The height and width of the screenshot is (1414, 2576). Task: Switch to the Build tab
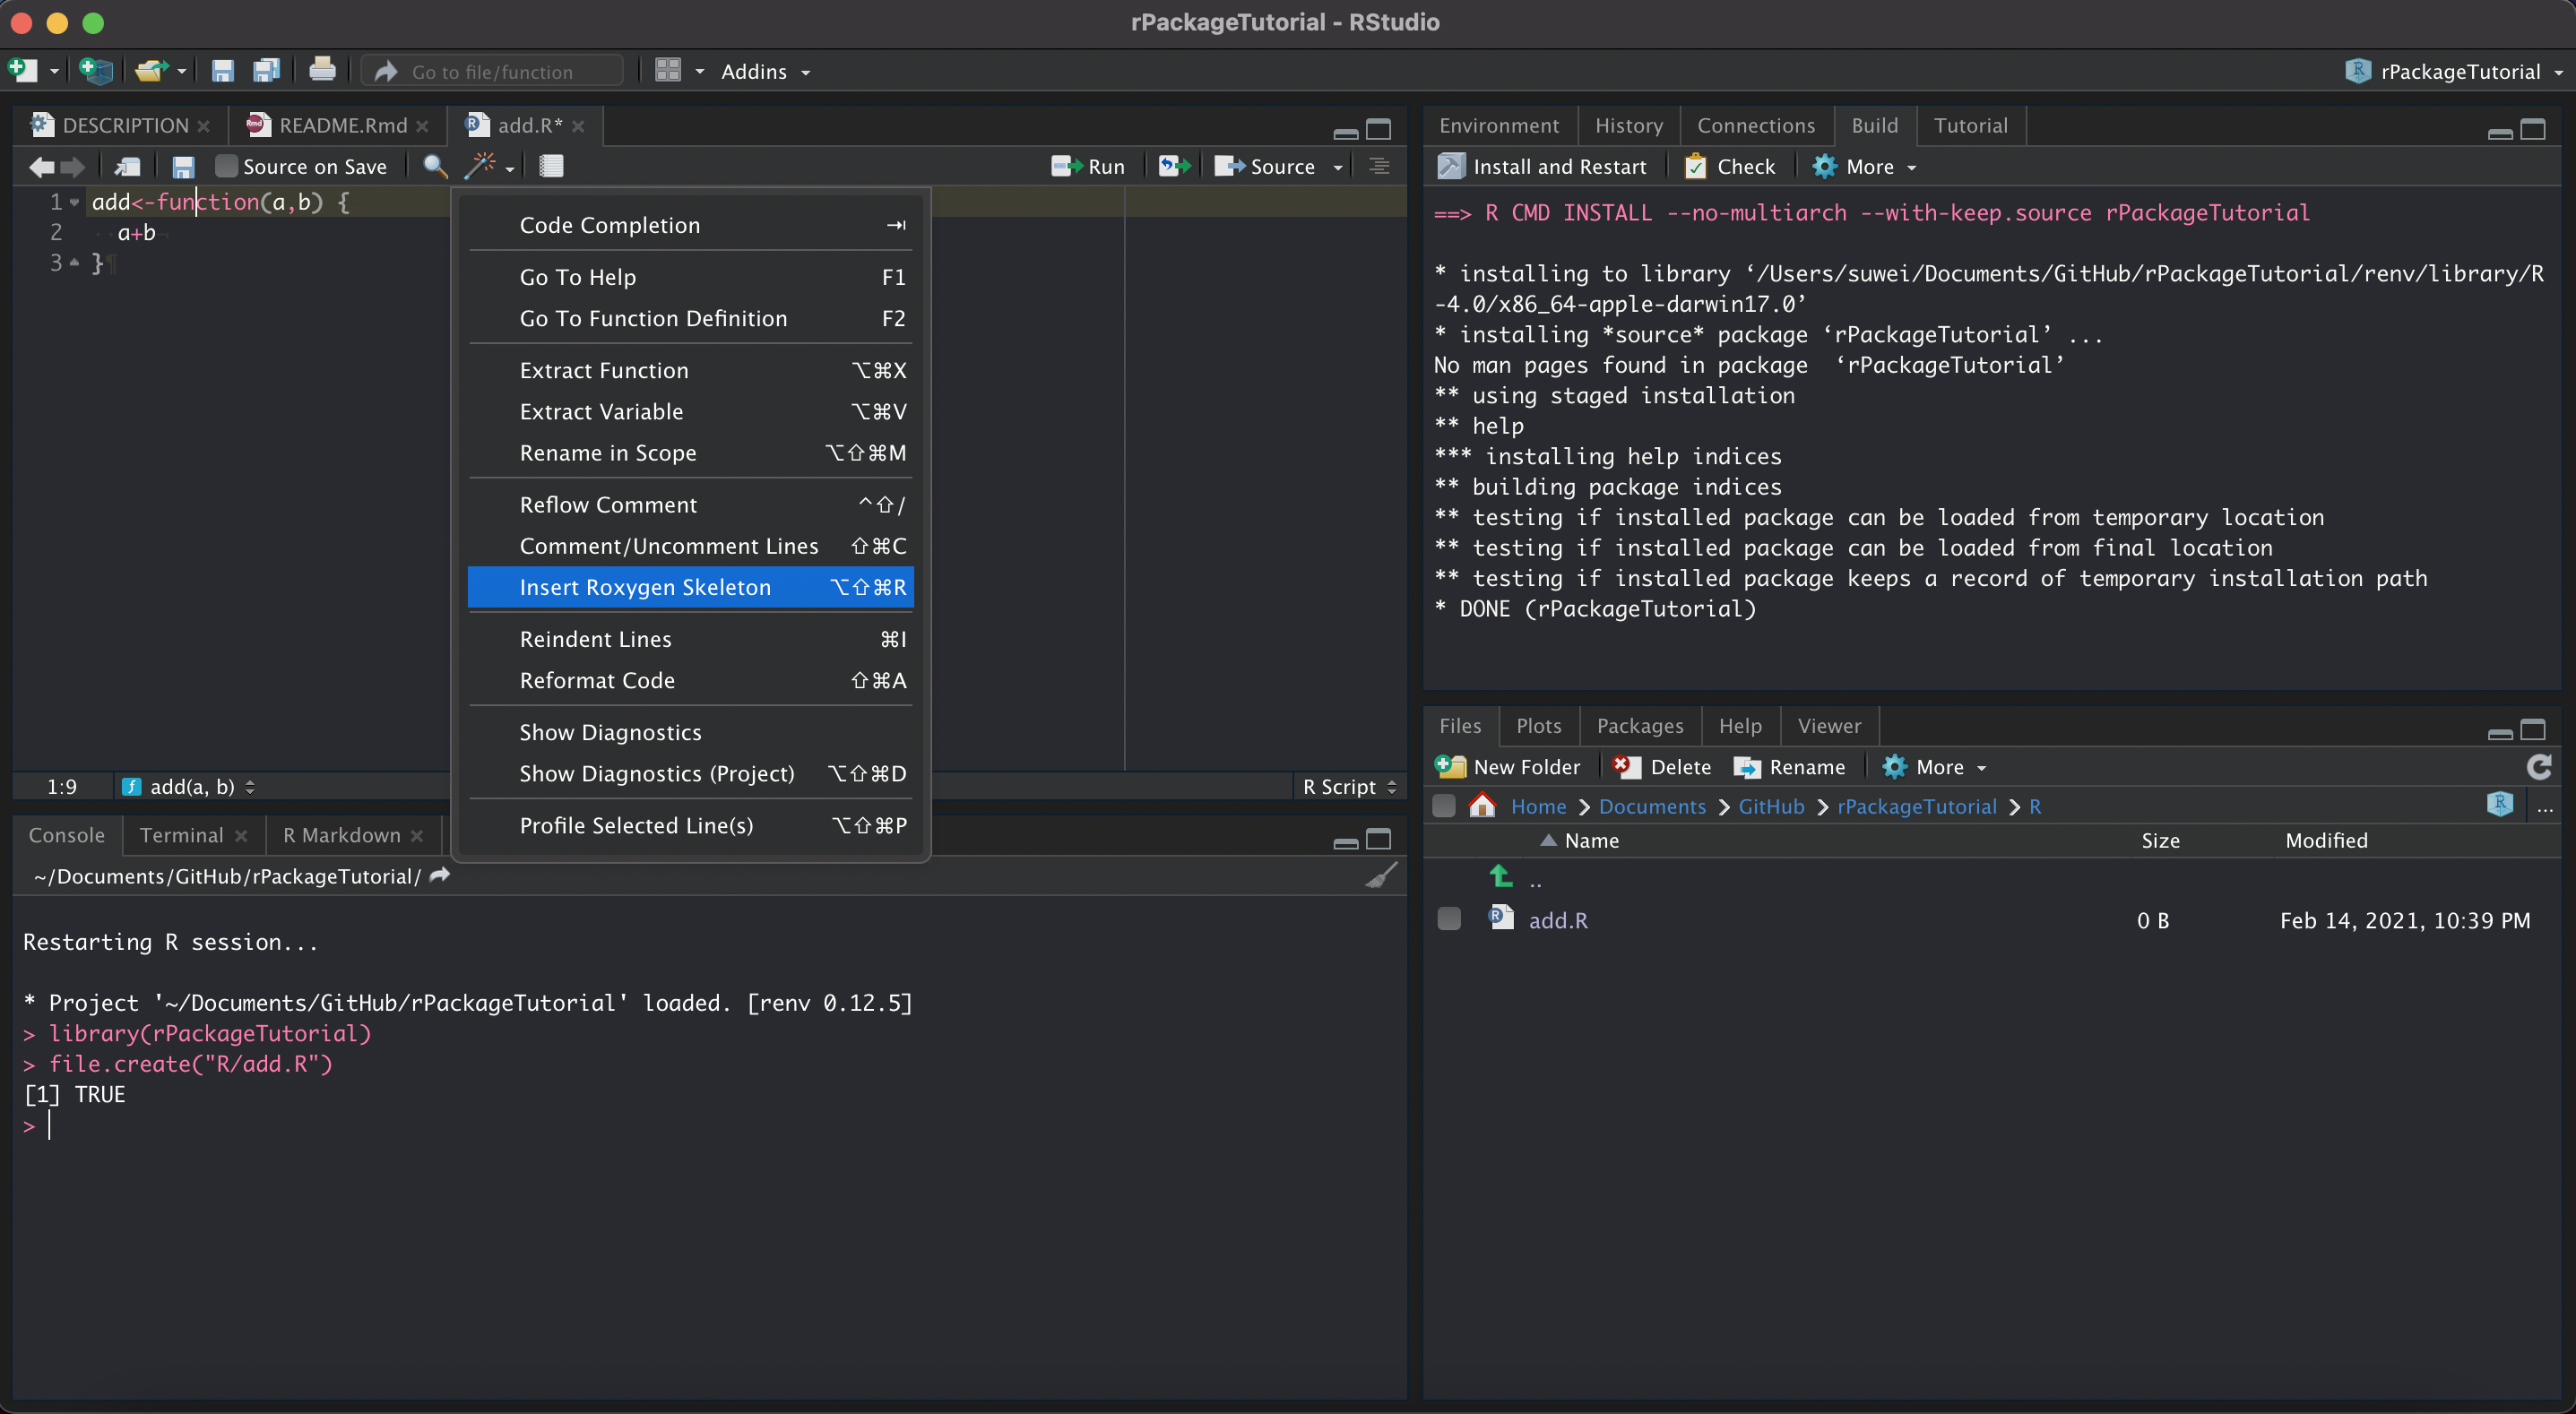click(x=1874, y=124)
